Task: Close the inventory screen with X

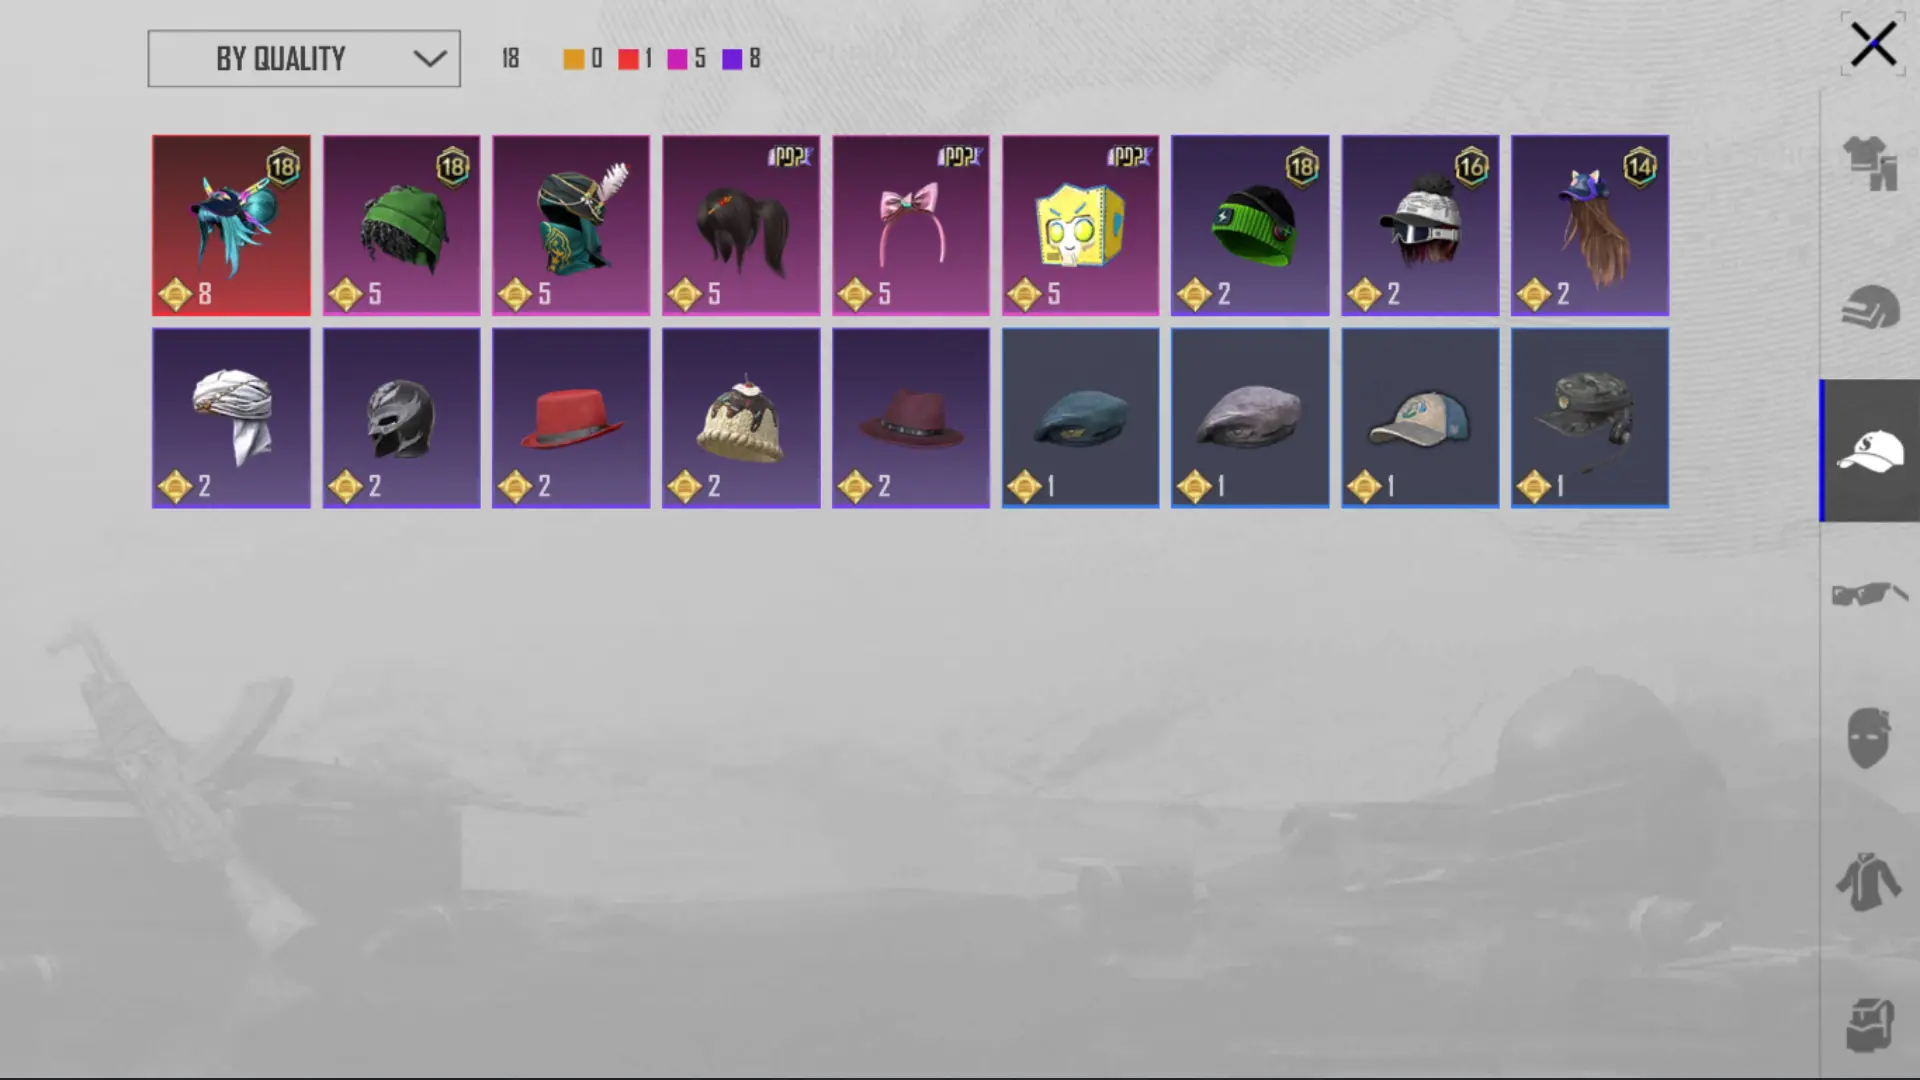Action: point(1872,45)
